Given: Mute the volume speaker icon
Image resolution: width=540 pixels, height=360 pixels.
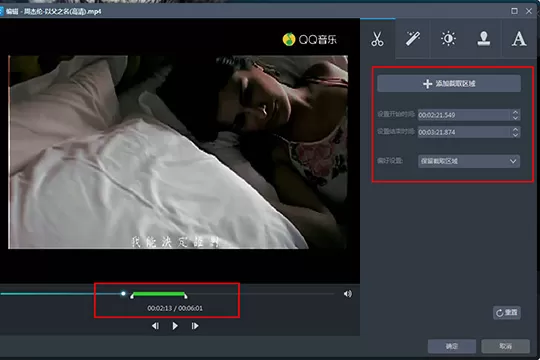Looking at the screenshot, I should (348, 294).
